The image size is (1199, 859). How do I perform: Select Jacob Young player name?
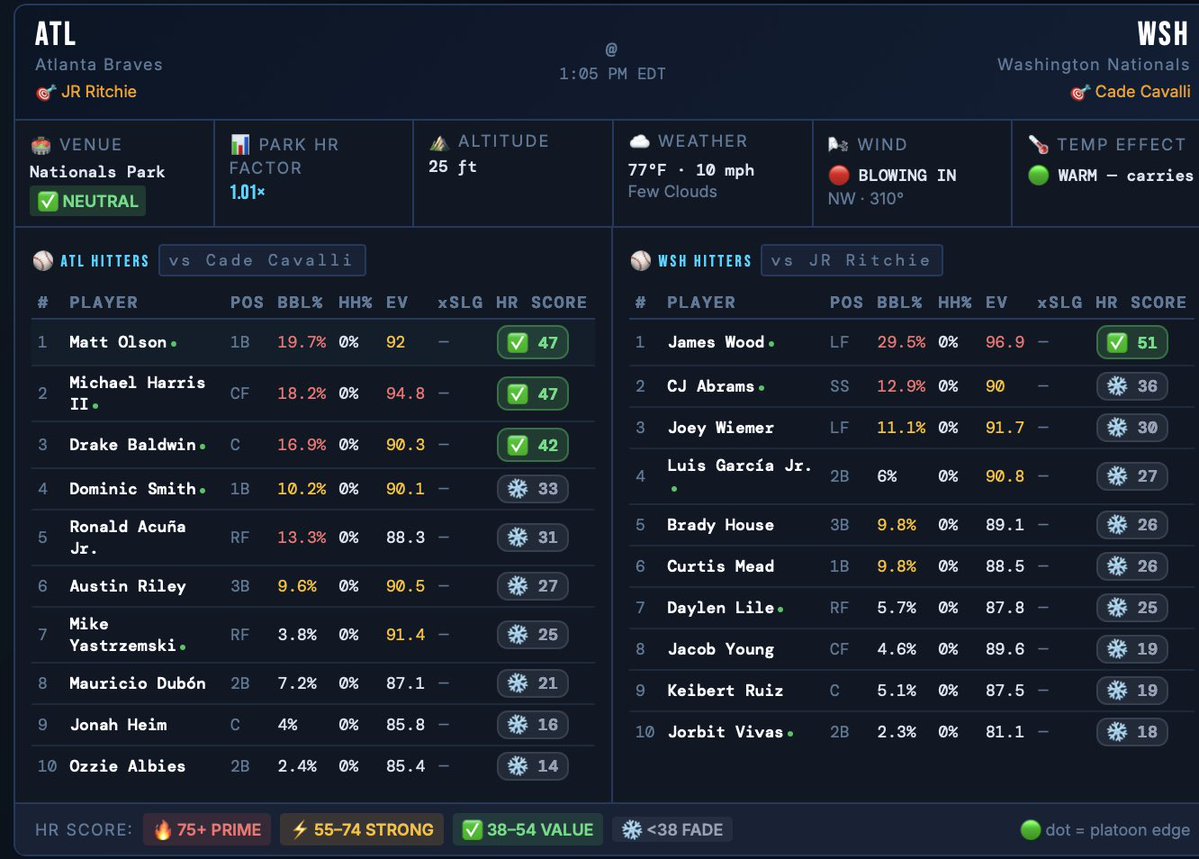coord(720,649)
